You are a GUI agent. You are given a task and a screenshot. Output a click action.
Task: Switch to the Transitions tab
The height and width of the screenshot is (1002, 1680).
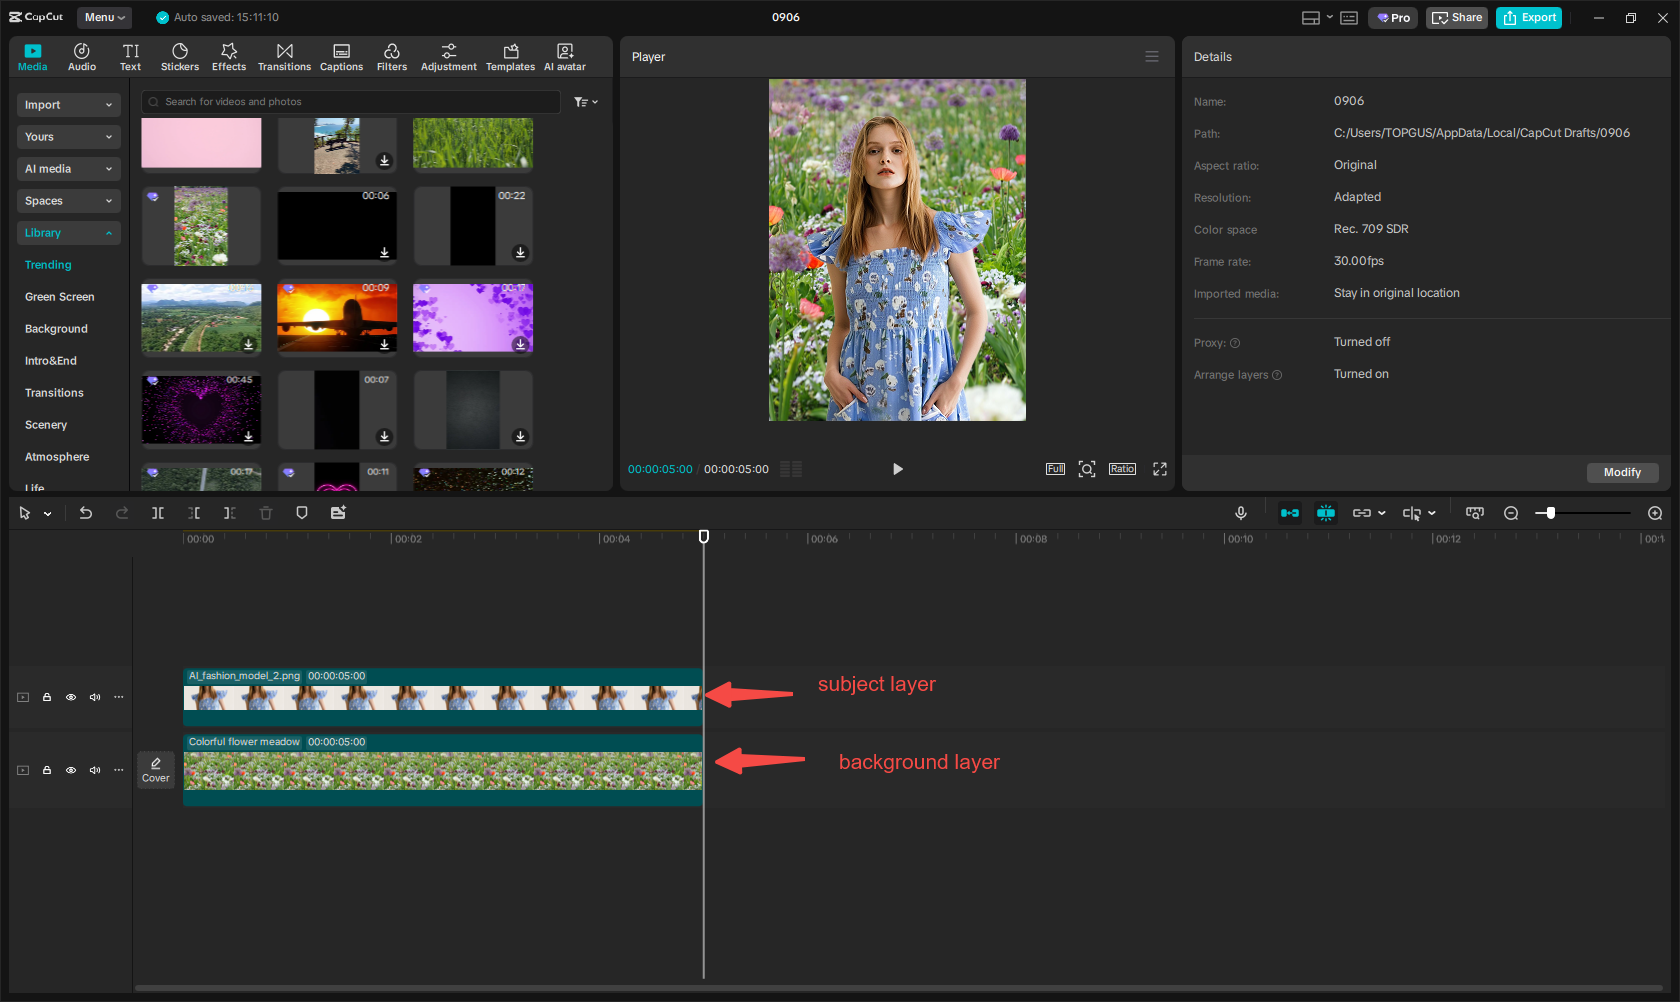tap(284, 57)
